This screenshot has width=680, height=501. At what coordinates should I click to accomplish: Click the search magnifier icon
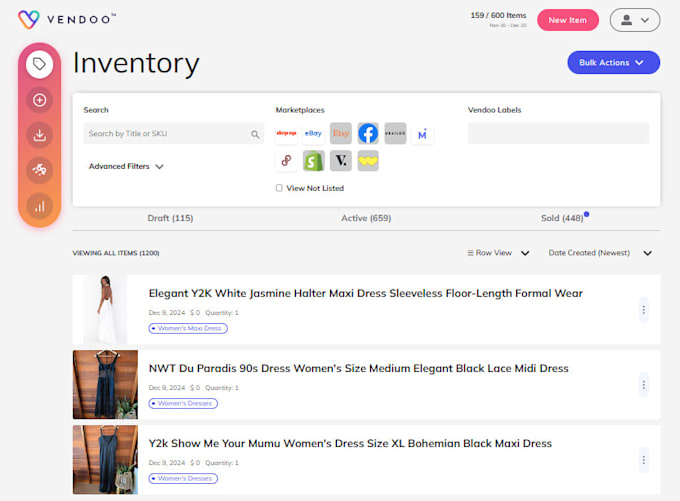[255, 134]
